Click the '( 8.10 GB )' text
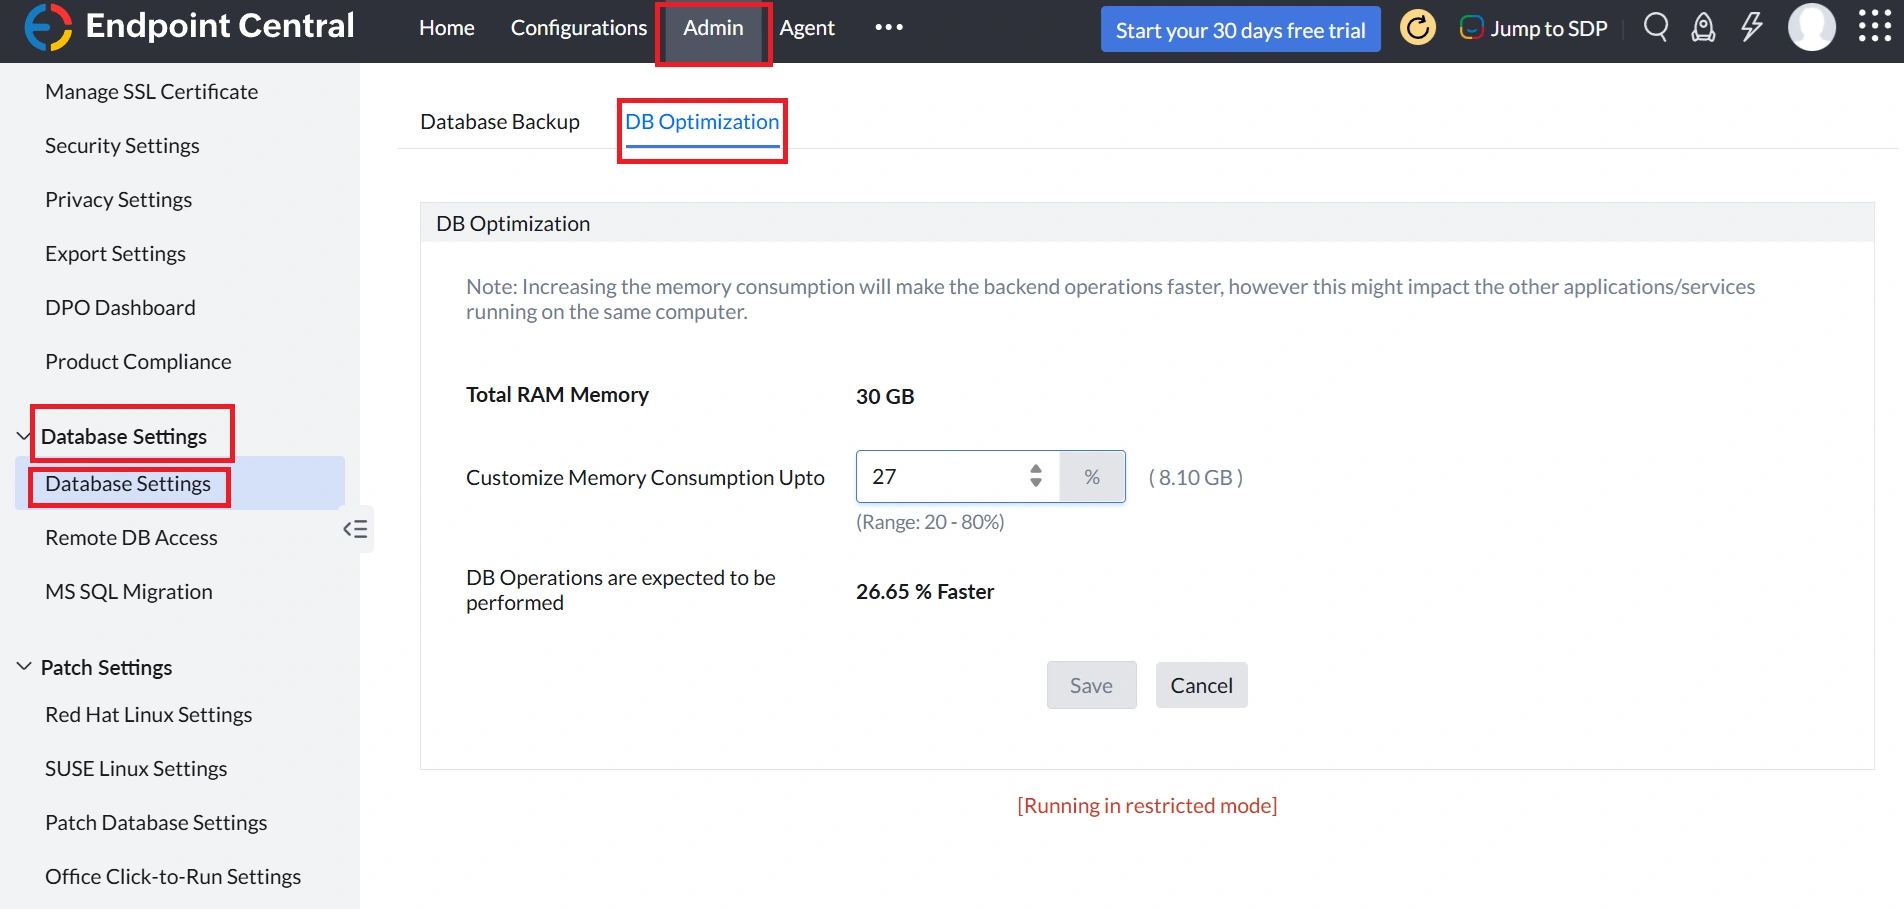Image resolution: width=1904 pixels, height=909 pixels. pos(1196,477)
